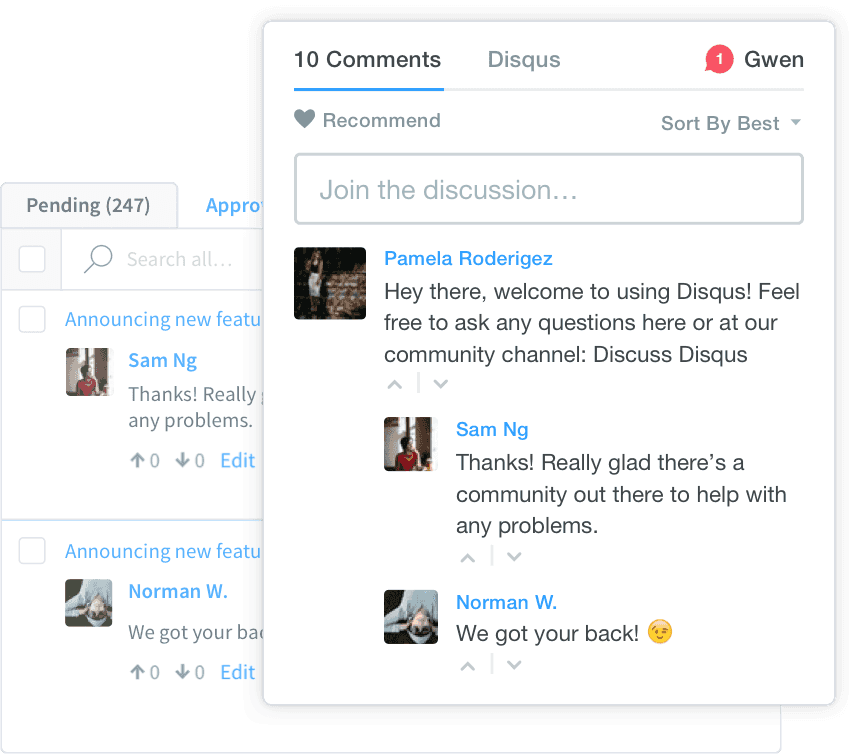Switch to the Disqus tab
The width and height of the screenshot is (856, 754).
pos(524,60)
